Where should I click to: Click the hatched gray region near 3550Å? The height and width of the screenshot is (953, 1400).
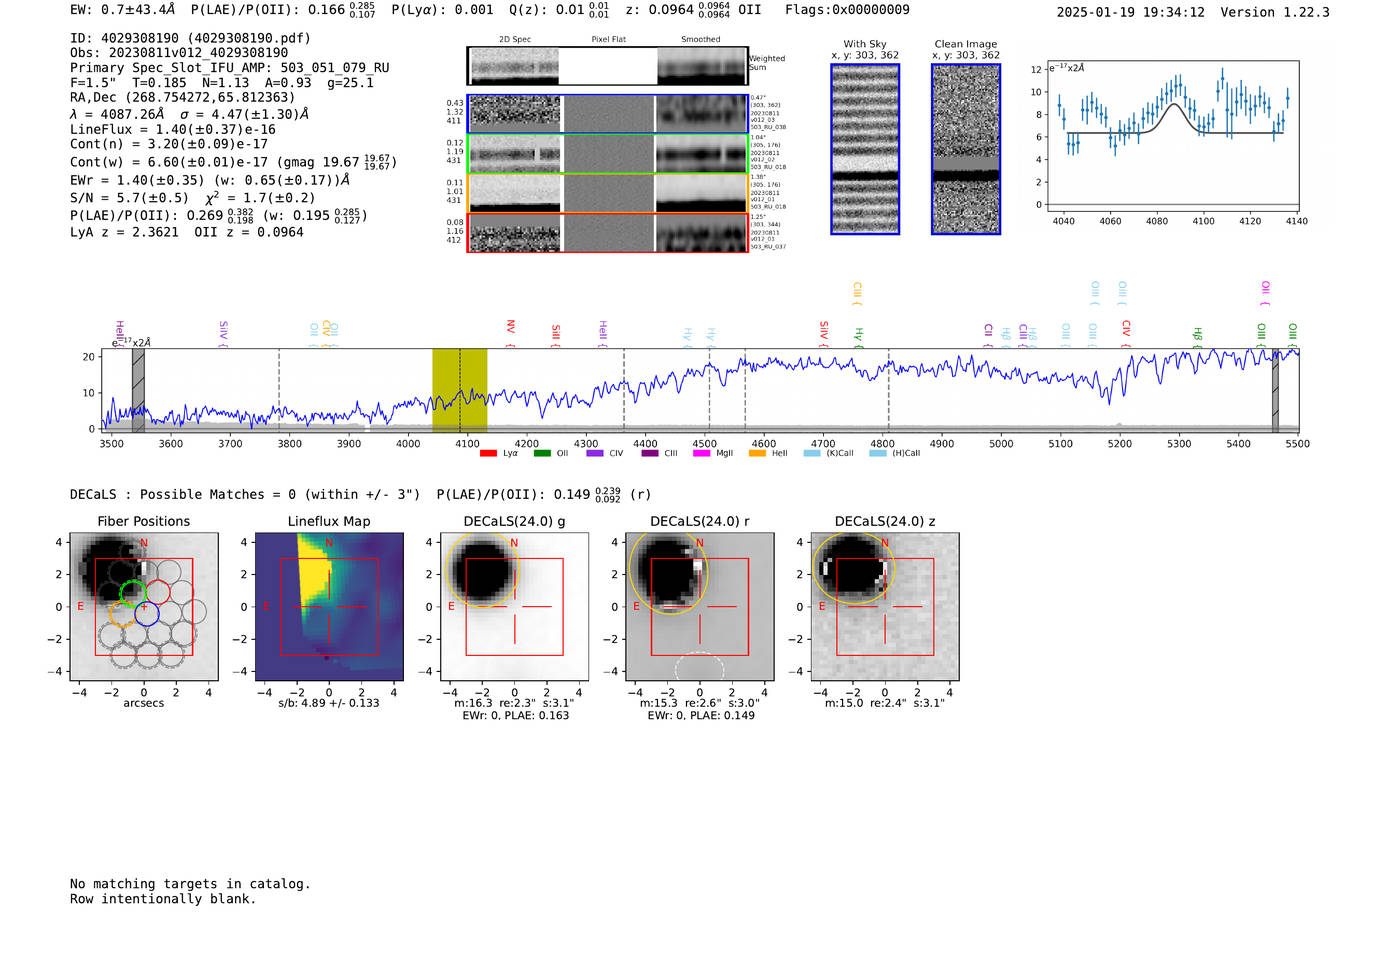(138, 390)
